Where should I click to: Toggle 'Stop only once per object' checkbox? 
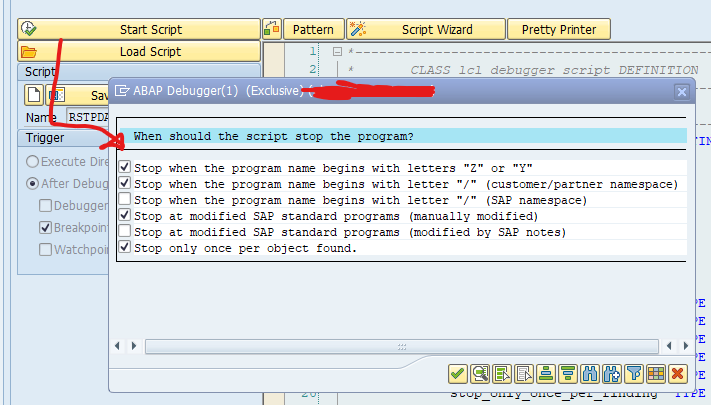(x=125, y=247)
